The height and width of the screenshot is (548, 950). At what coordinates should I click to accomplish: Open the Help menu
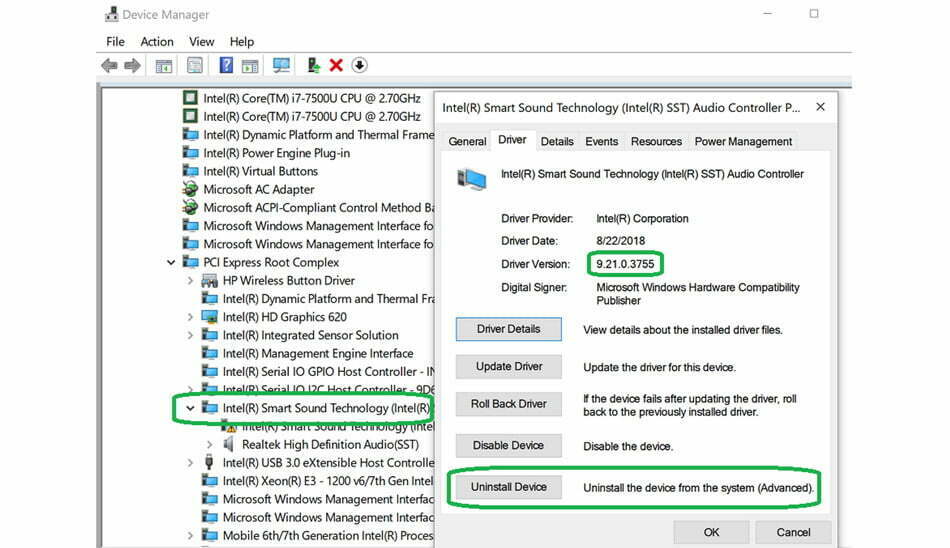[242, 42]
